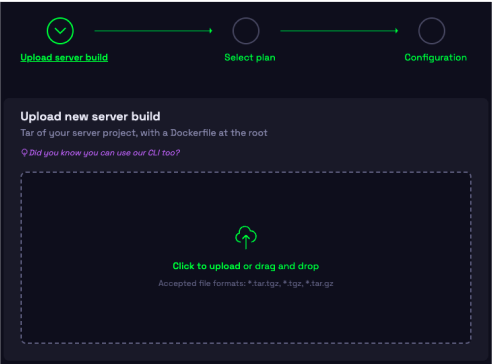Click the *.tgz format text

tap(293, 283)
